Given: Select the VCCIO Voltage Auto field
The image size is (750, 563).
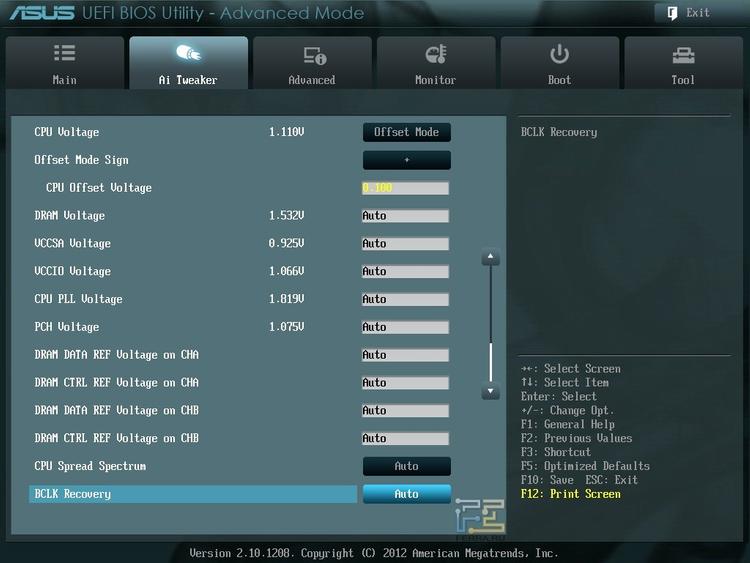Looking at the screenshot, I should point(405,271).
